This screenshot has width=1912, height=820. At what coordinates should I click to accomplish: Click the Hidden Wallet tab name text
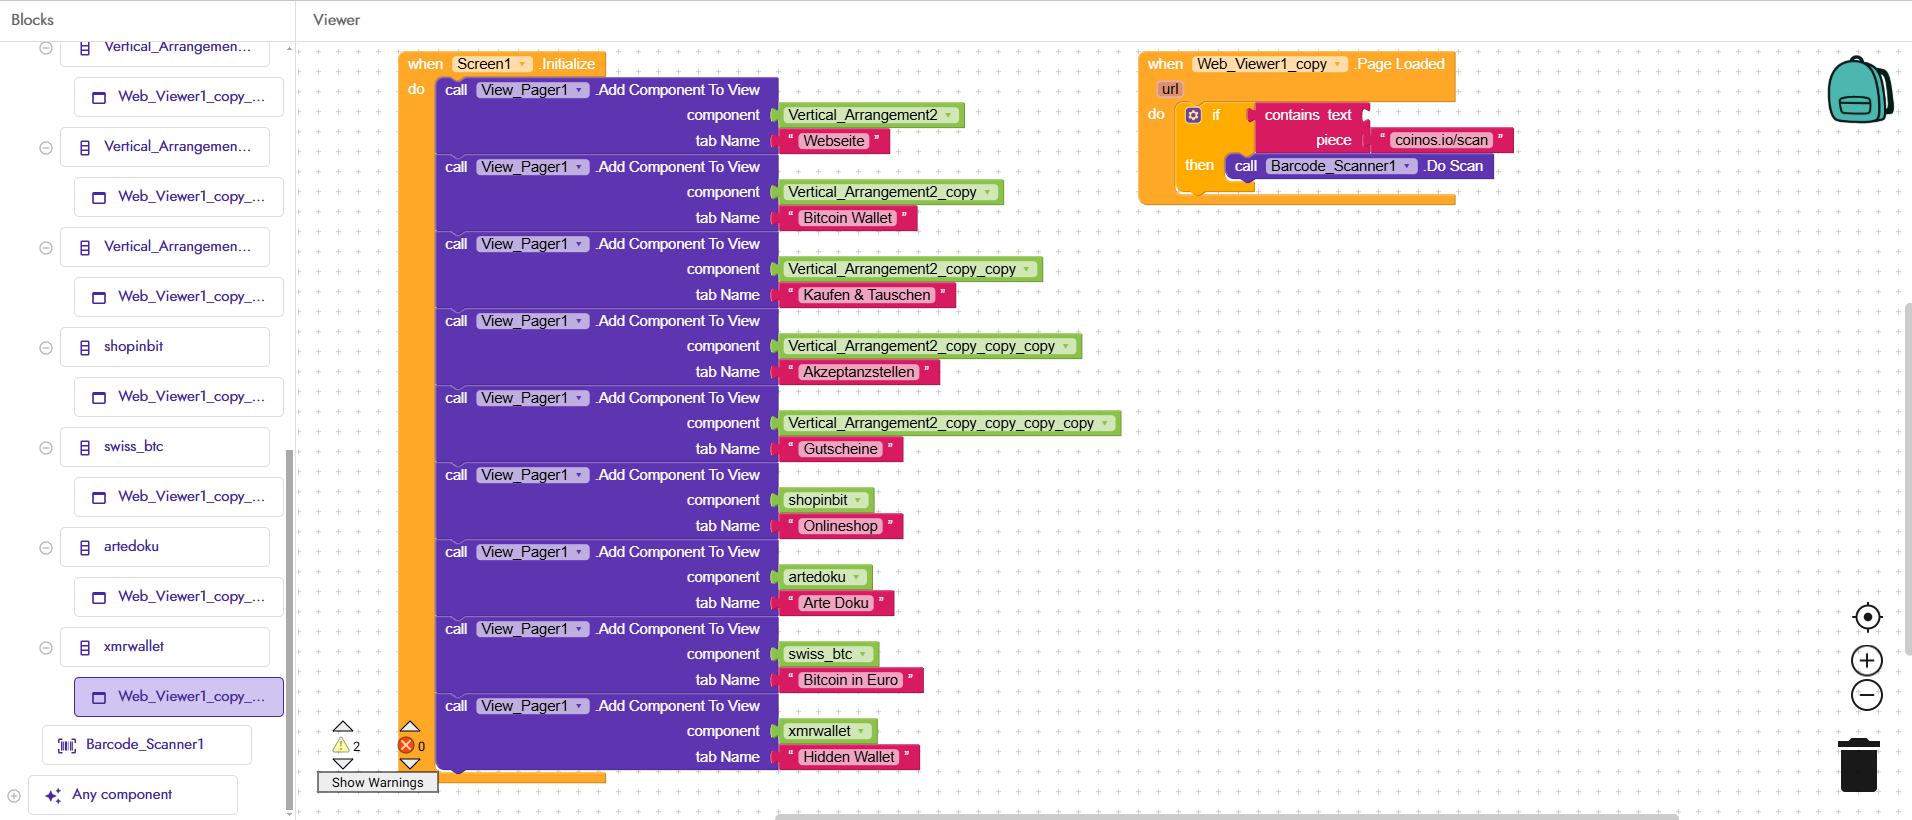click(x=848, y=757)
